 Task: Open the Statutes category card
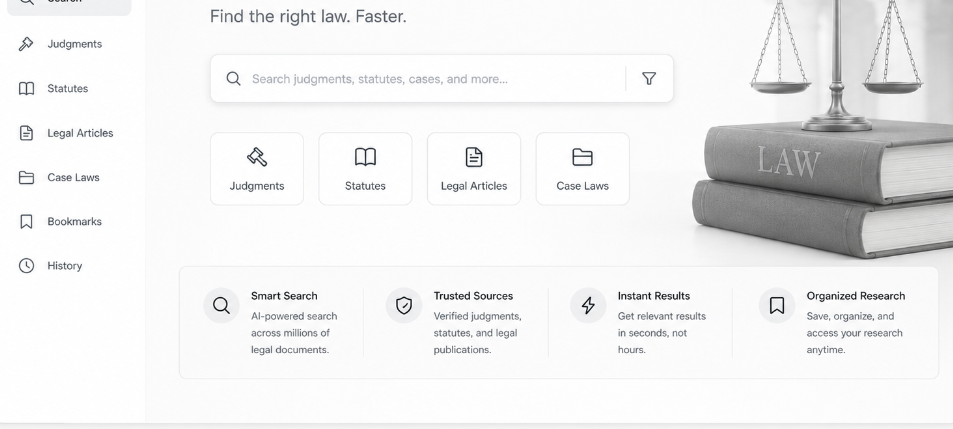pyautogui.click(x=365, y=169)
